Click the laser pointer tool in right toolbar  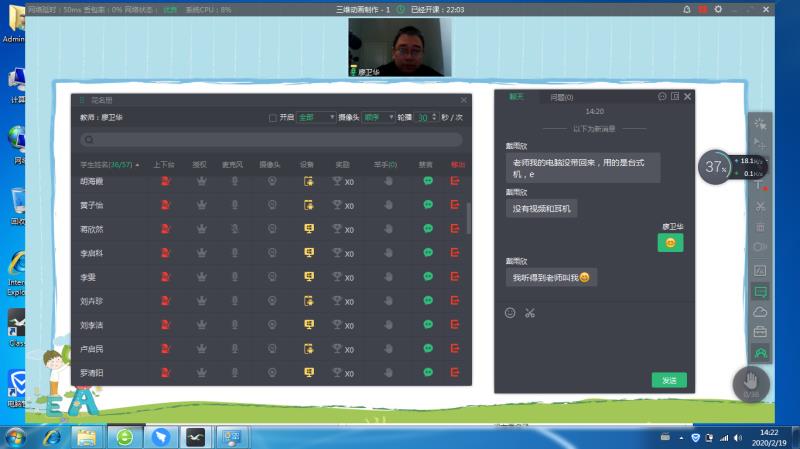760,124
